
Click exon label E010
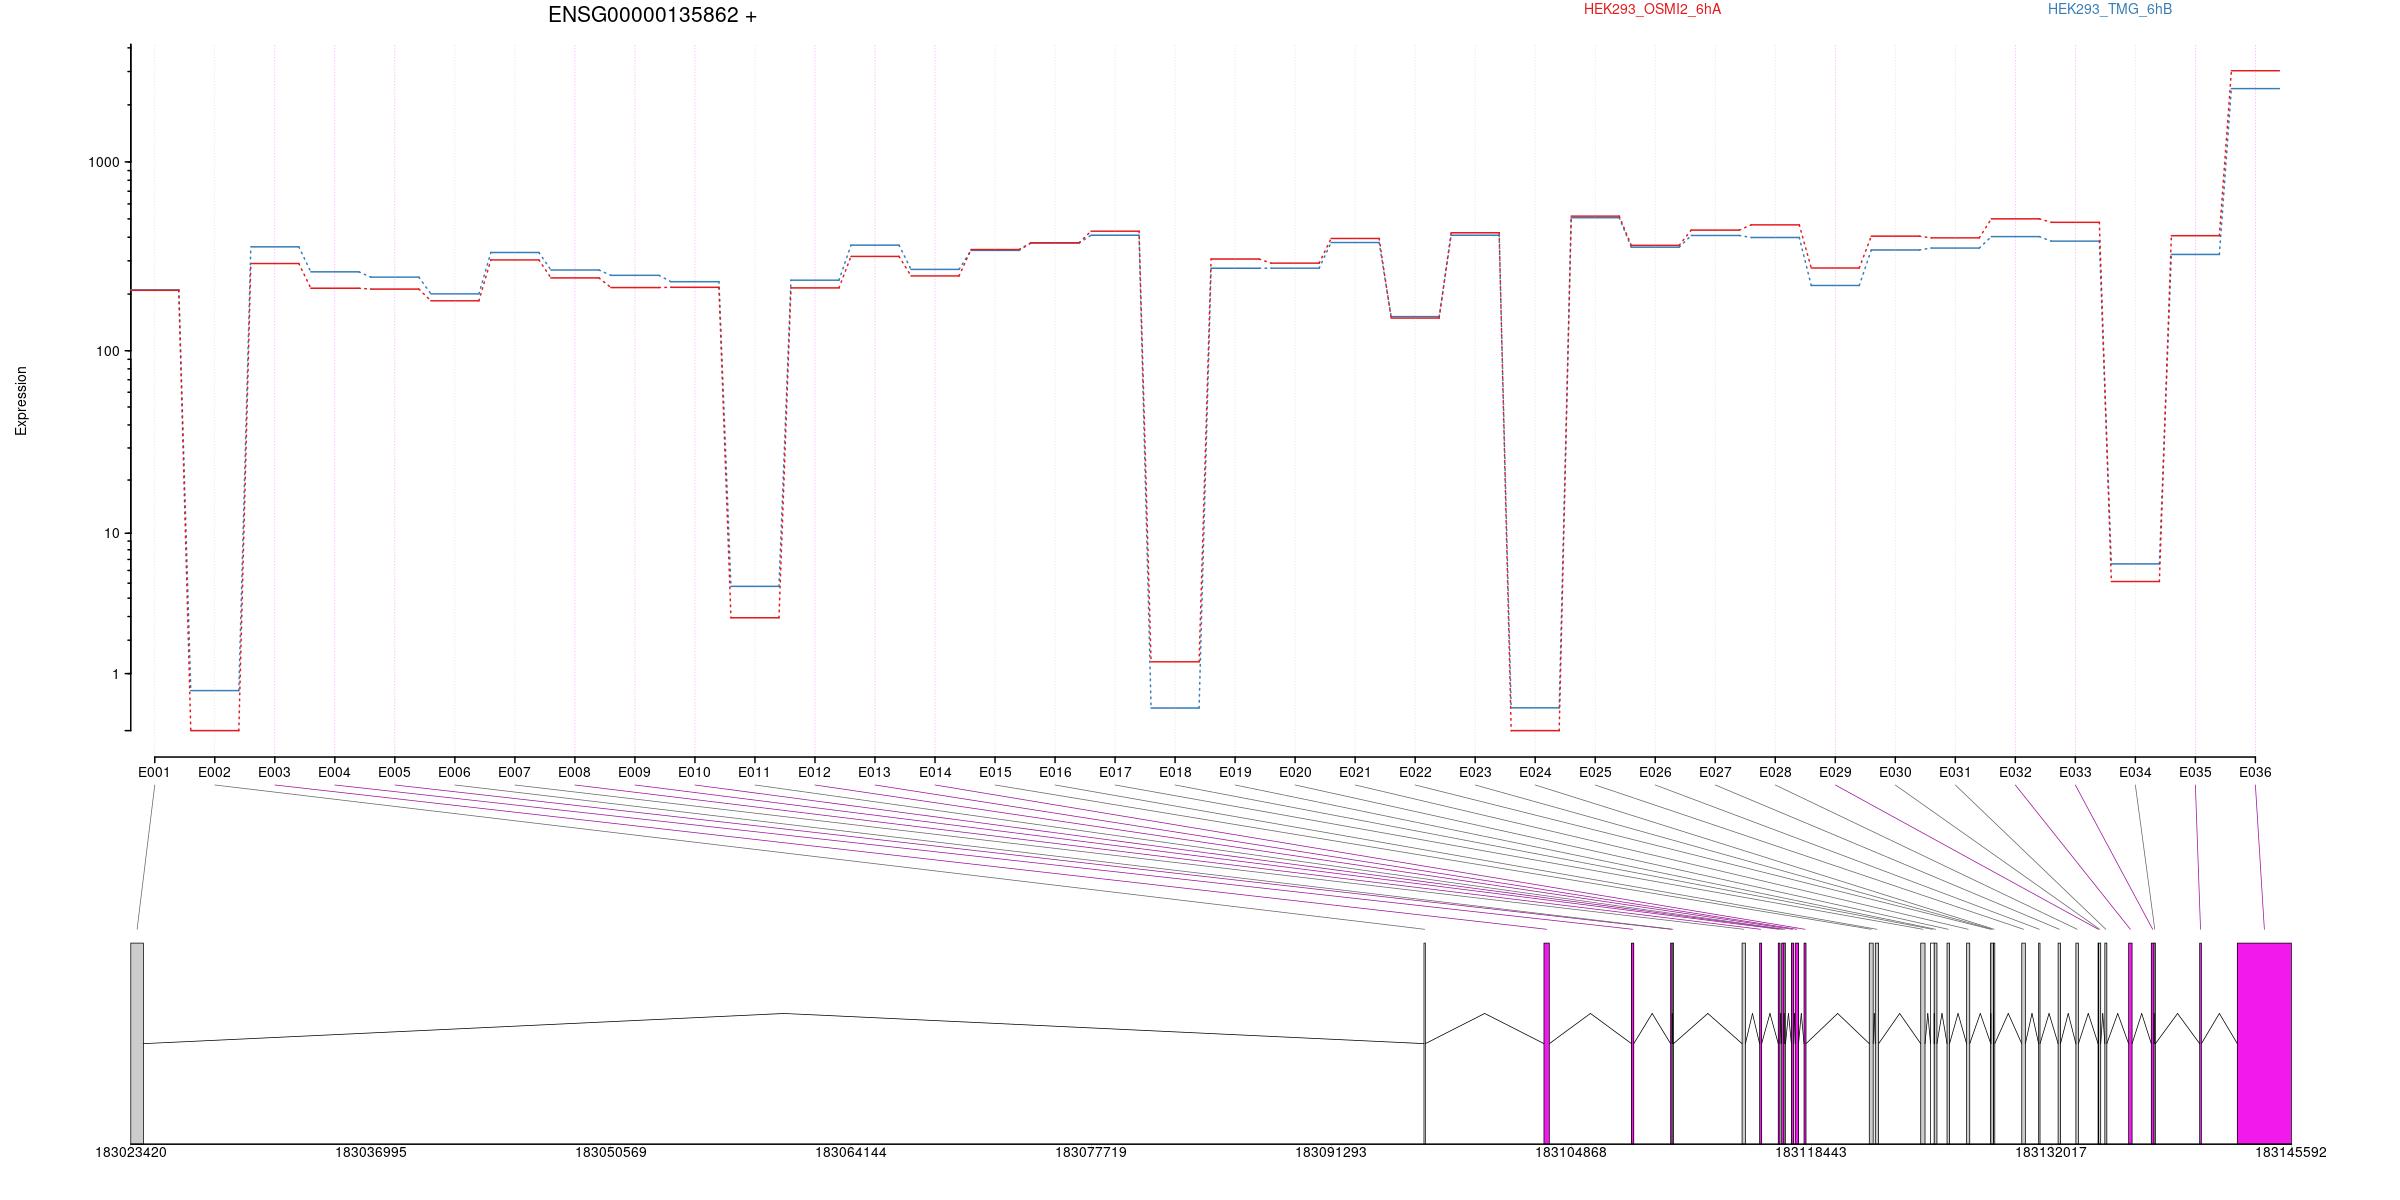[694, 772]
